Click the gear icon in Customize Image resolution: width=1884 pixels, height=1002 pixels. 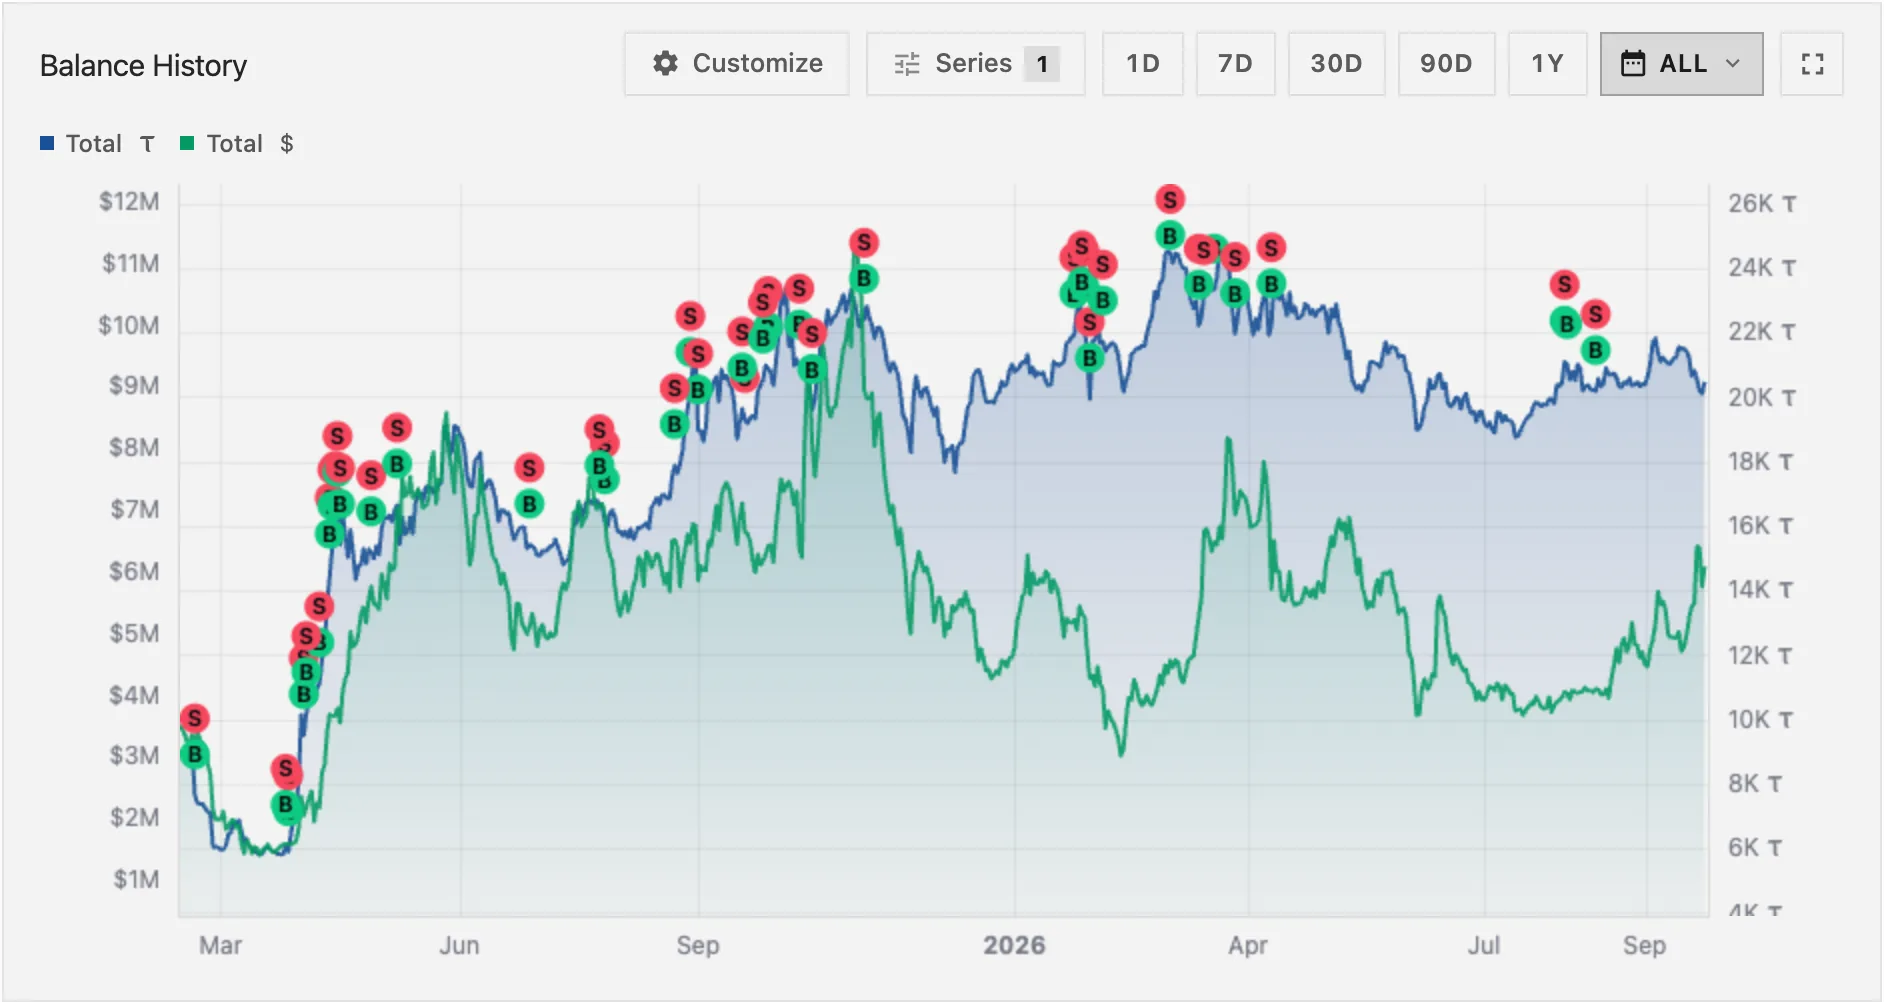click(x=665, y=64)
